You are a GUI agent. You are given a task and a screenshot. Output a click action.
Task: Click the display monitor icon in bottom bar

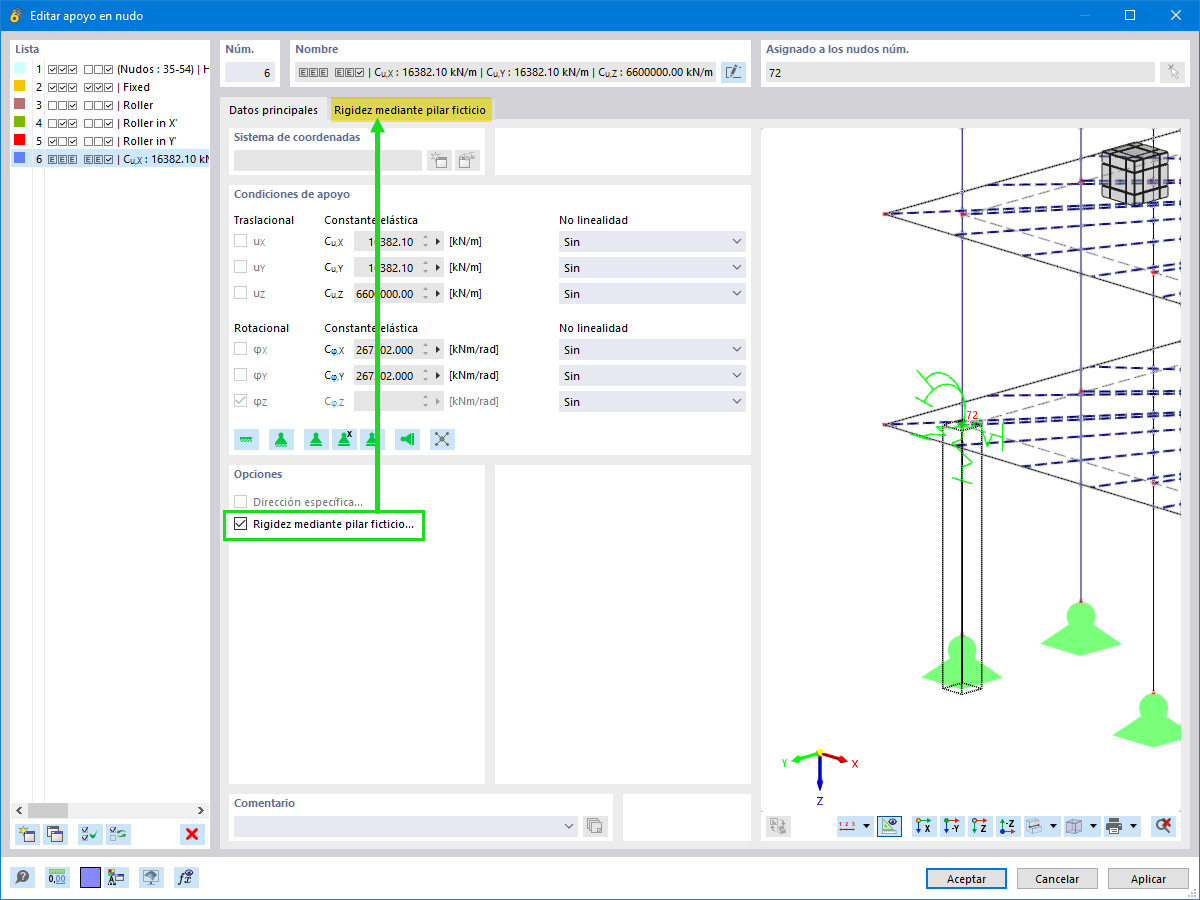pos(151,878)
